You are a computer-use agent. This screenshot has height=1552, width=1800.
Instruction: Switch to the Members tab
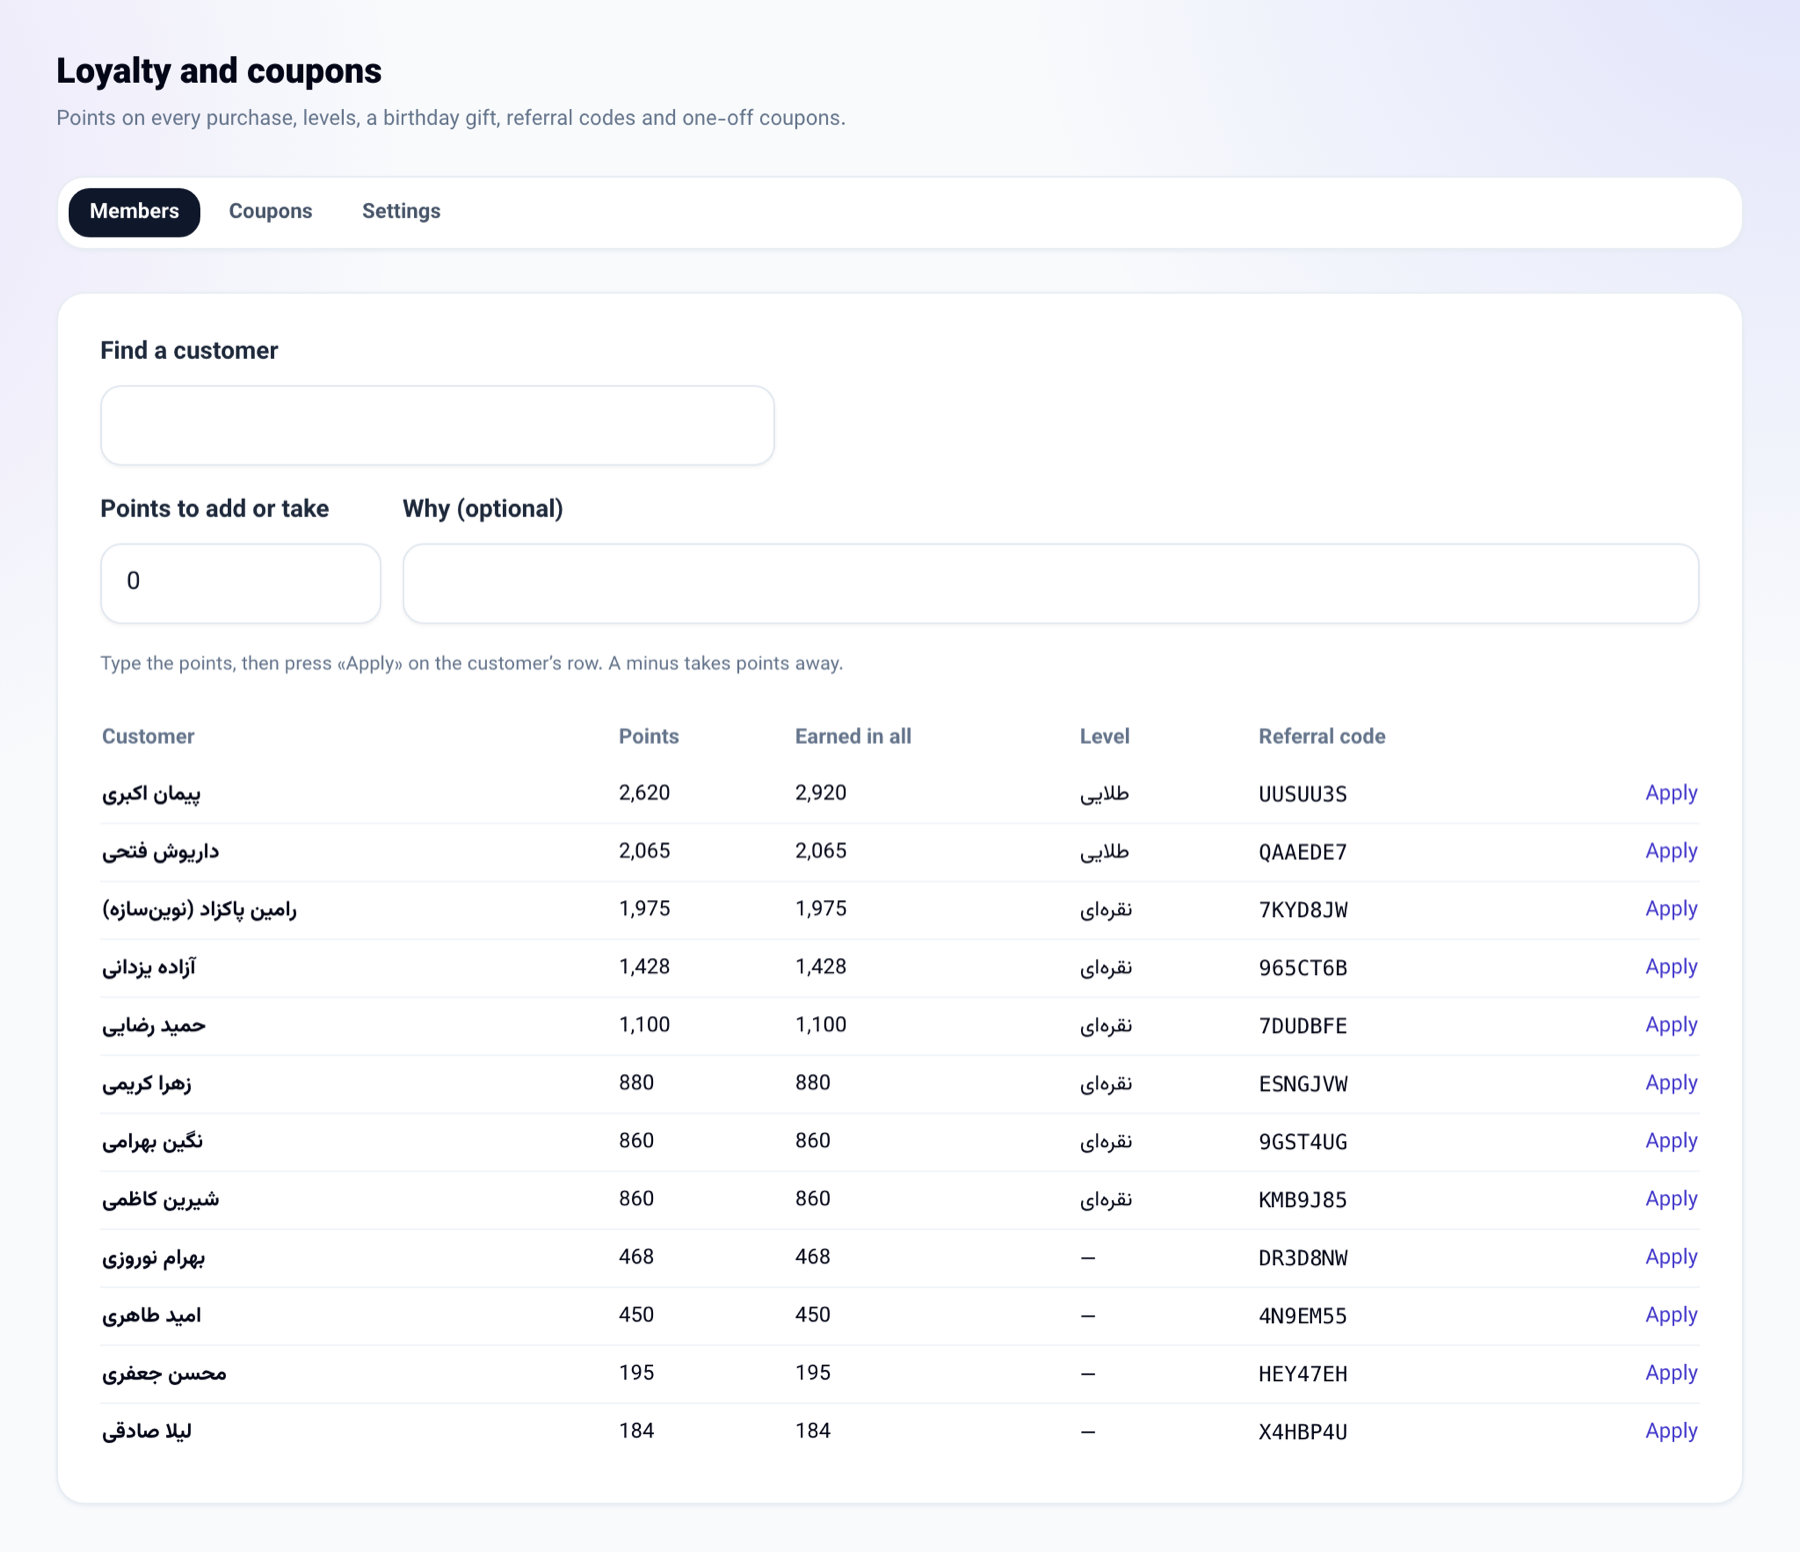tap(134, 212)
